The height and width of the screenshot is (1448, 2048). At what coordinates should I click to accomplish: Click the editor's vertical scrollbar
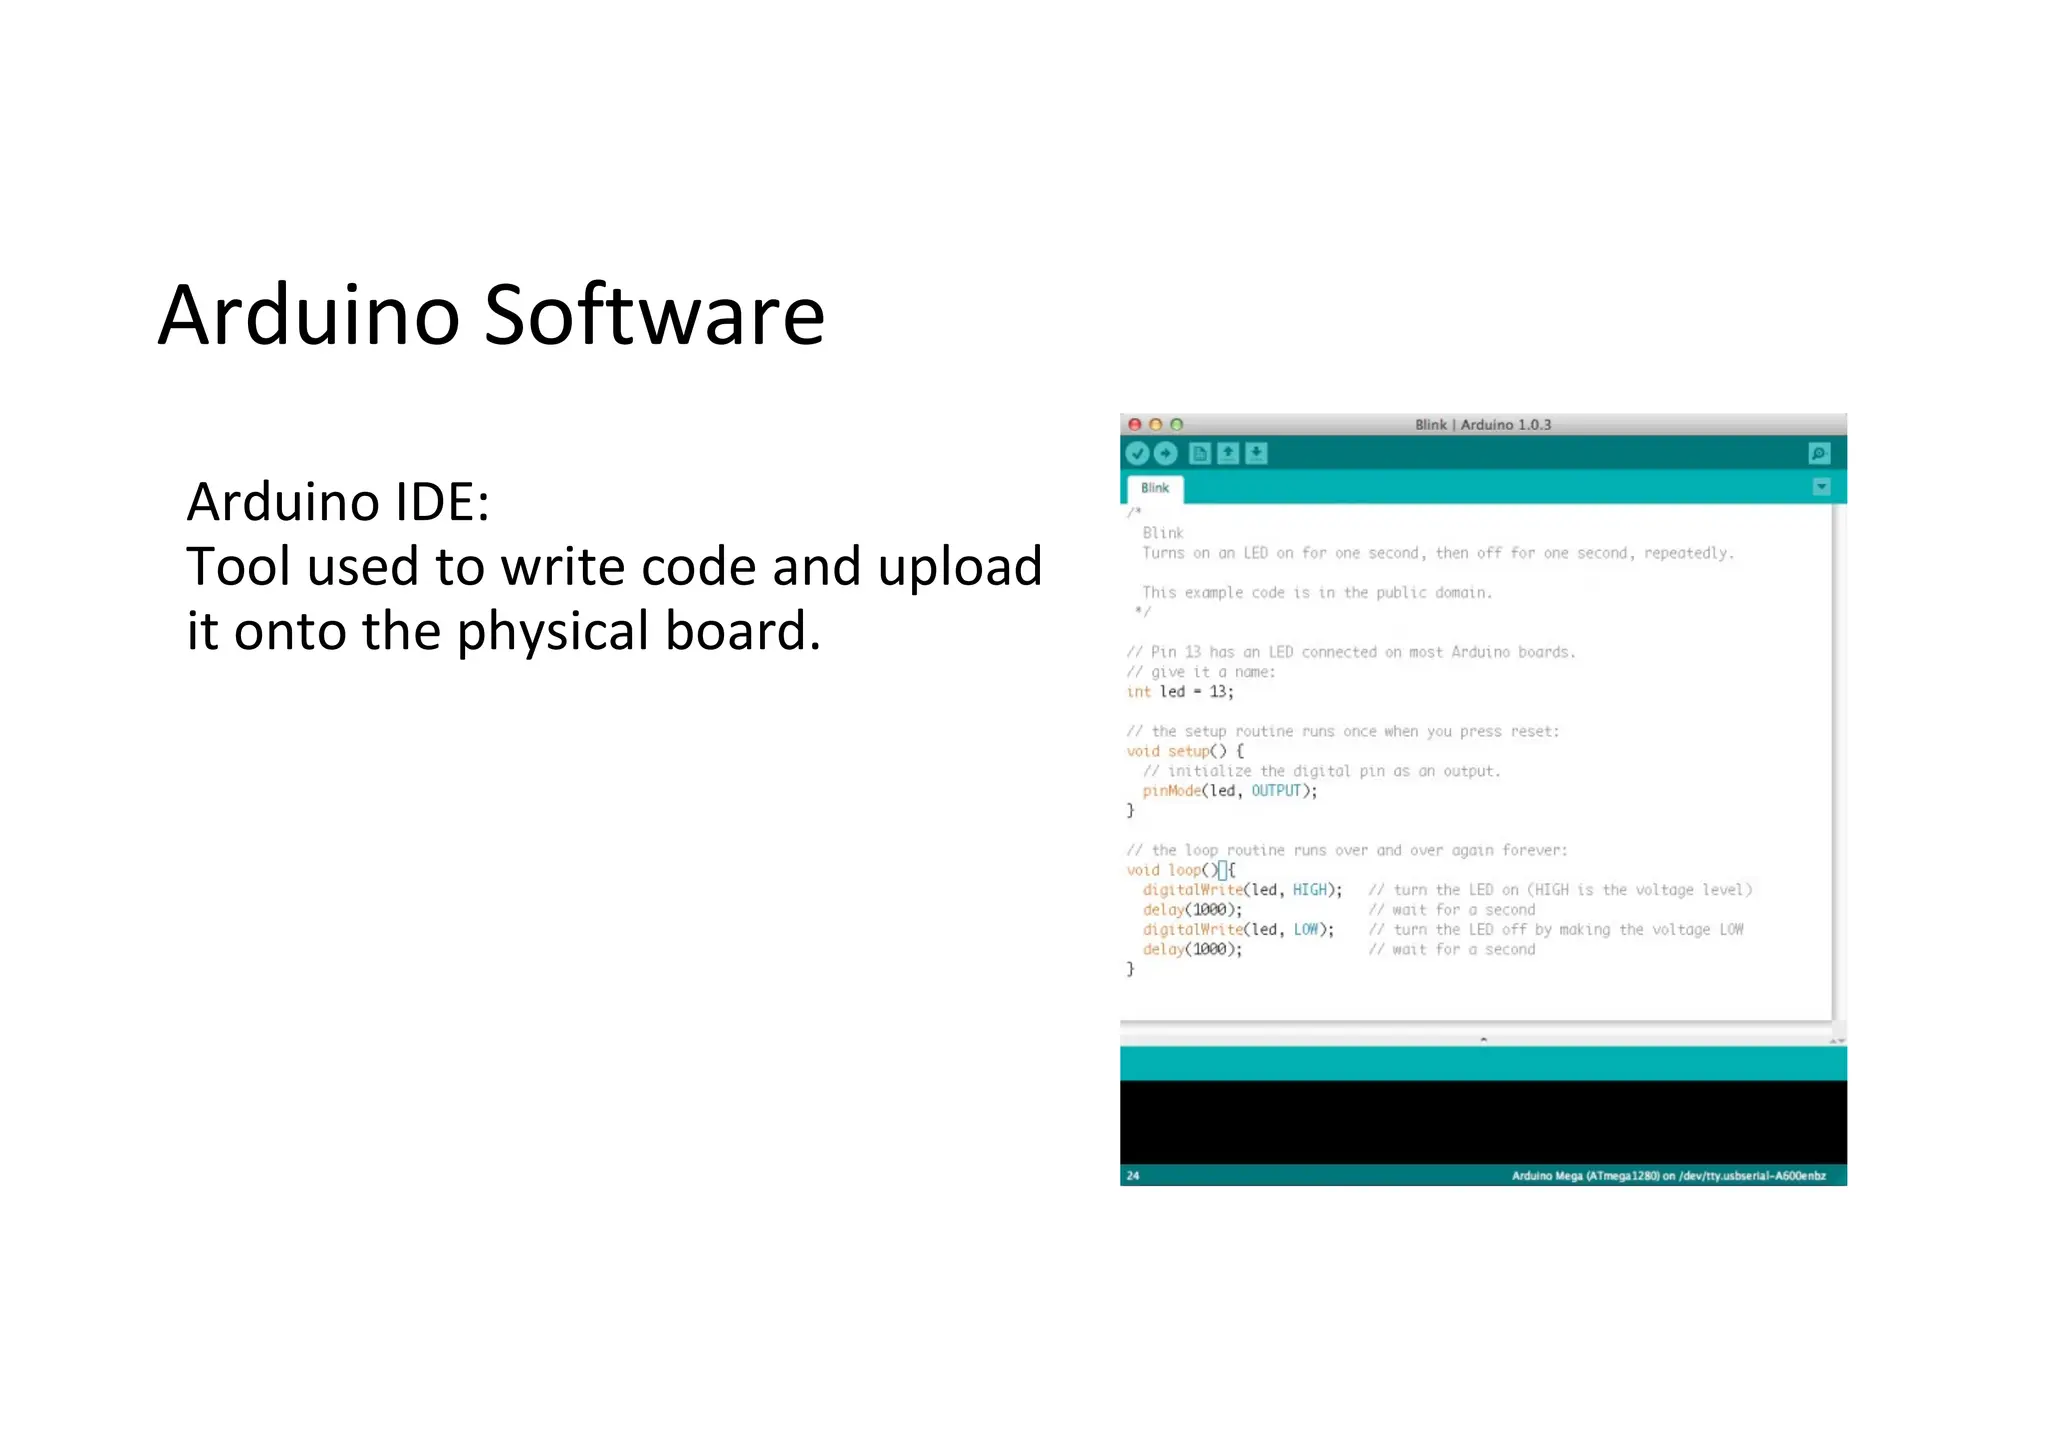click(x=1838, y=760)
